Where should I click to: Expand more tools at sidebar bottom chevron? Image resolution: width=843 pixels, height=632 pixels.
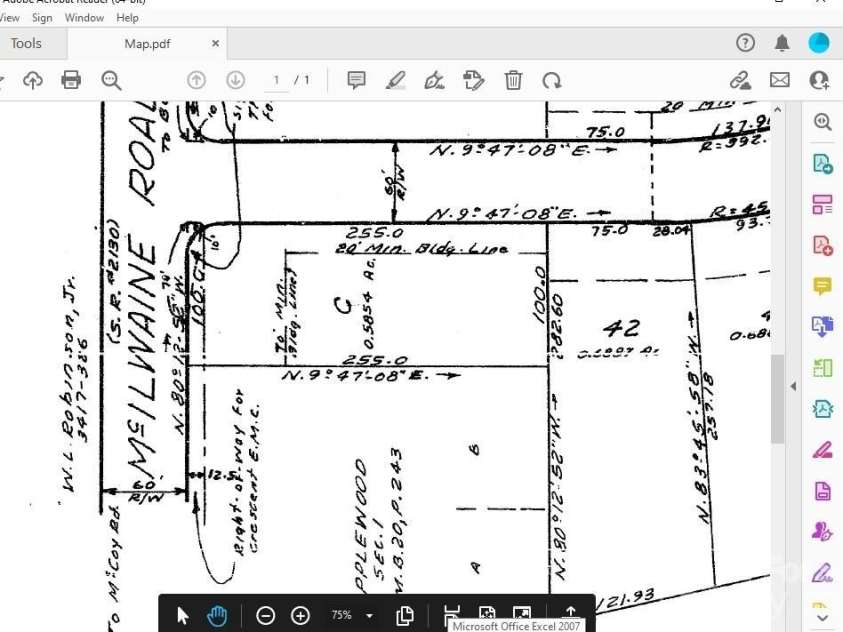click(822, 618)
